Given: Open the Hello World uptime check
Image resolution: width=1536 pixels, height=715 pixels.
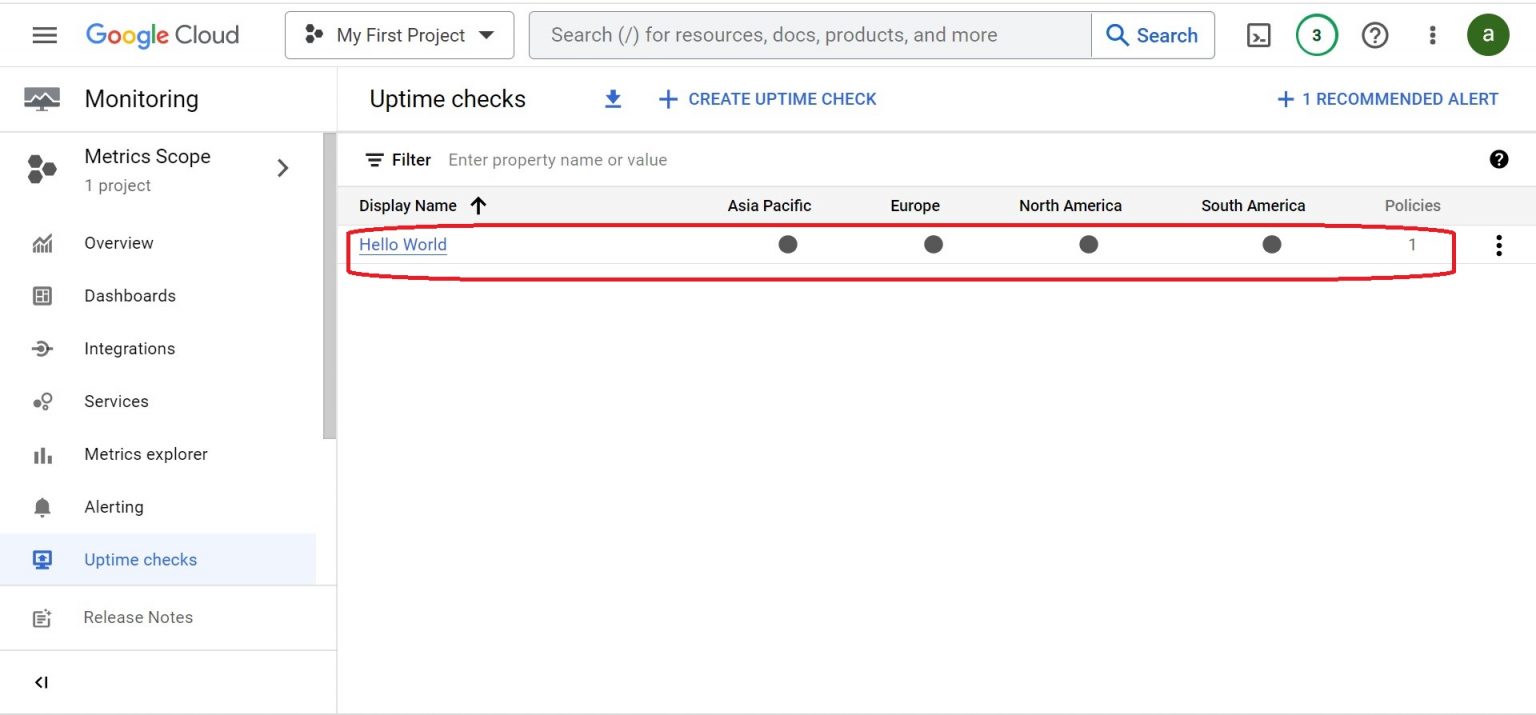Looking at the screenshot, I should [402, 244].
